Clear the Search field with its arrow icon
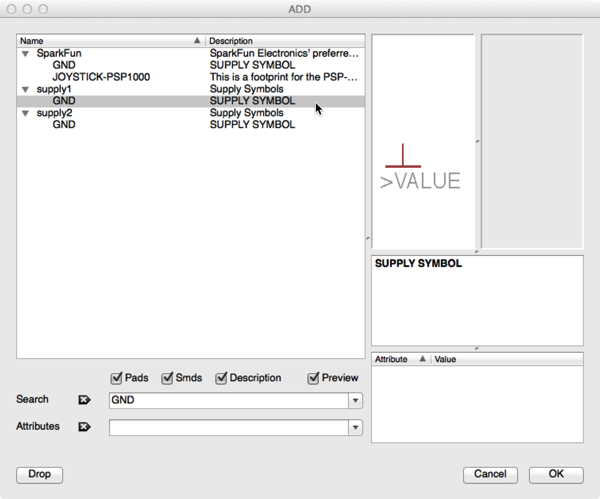The width and height of the screenshot is (600, 499). 84,400
